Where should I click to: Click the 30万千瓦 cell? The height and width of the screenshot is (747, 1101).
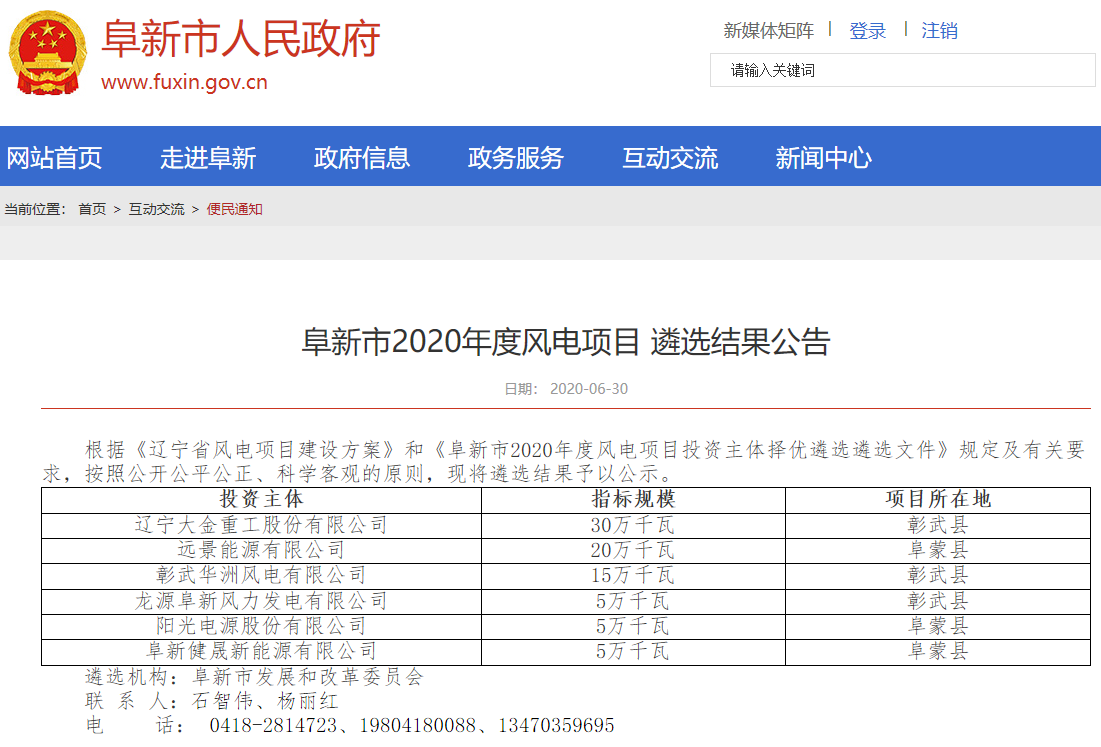click(x=633, y=525)
